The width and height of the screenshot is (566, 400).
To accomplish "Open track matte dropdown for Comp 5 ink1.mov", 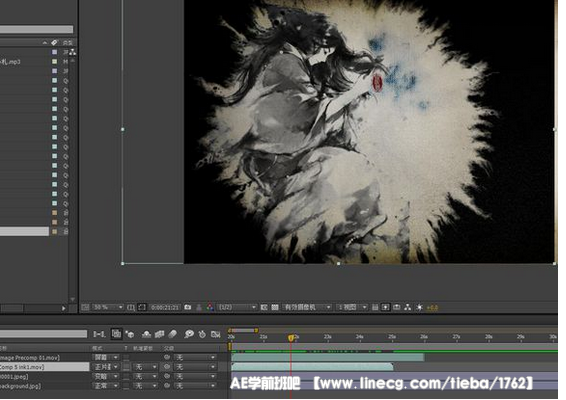I will pos(145,367).
